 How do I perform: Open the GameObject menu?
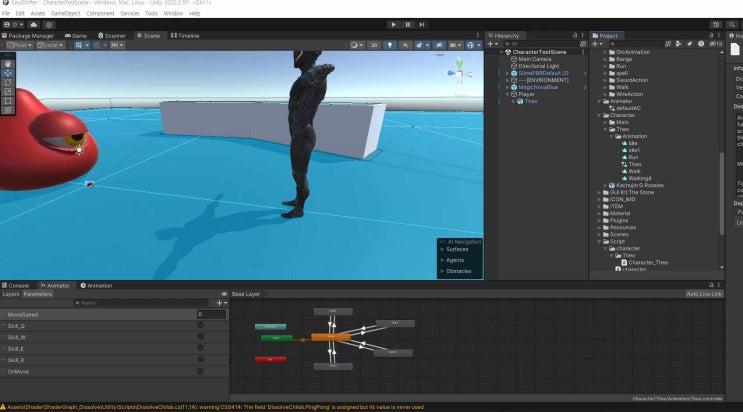point(65,13)
